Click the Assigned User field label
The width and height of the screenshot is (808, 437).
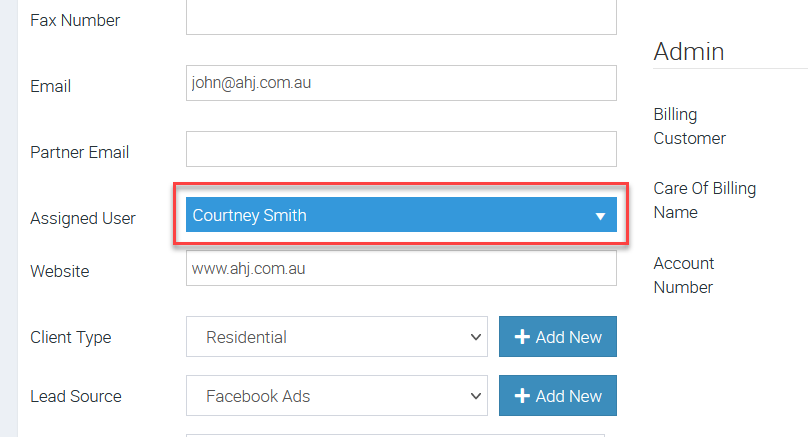tap(82, 218)
